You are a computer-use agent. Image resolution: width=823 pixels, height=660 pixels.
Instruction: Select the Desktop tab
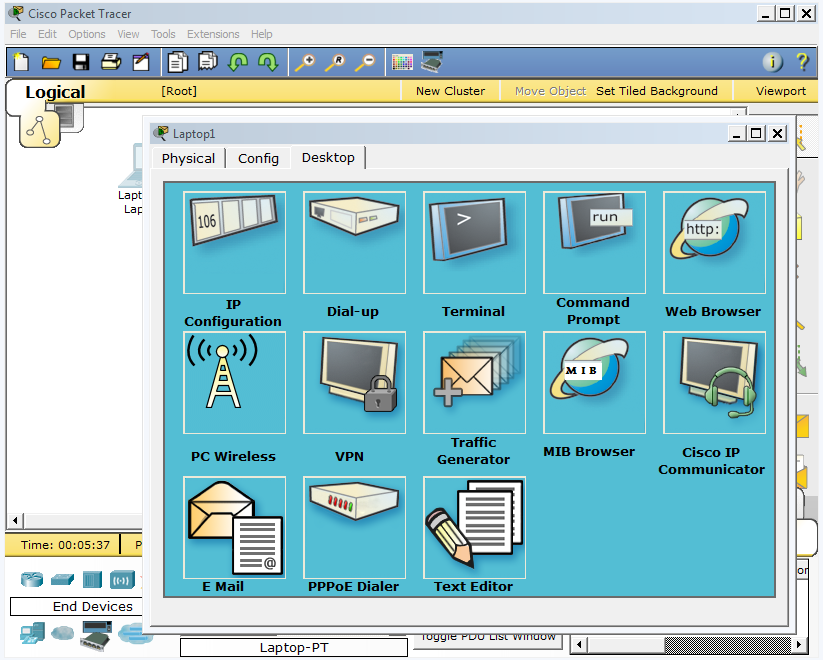pyautogui.click(x=328, y=158)
